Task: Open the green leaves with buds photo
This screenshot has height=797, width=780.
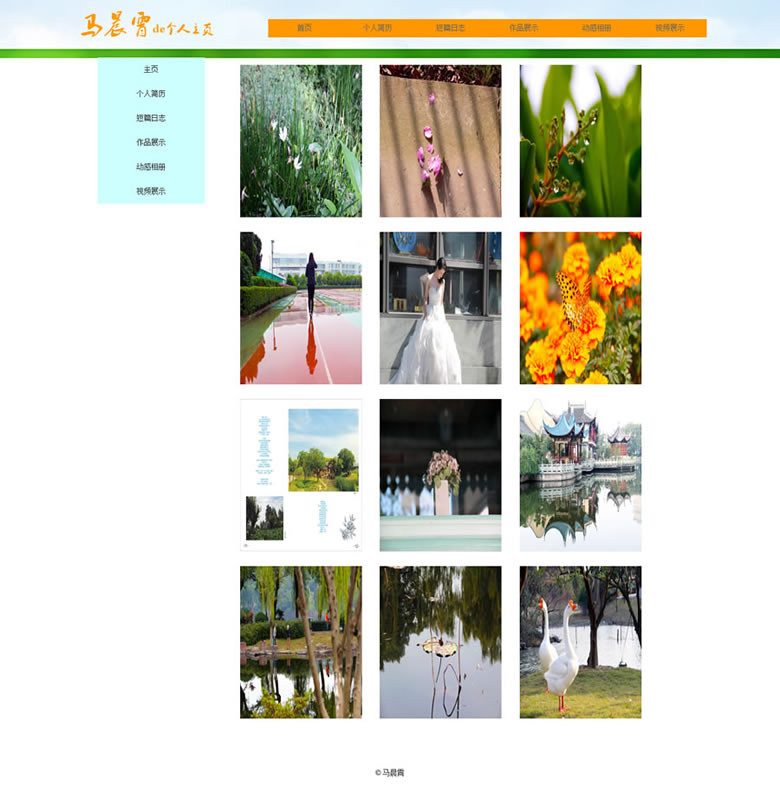Action: (580, 141)
